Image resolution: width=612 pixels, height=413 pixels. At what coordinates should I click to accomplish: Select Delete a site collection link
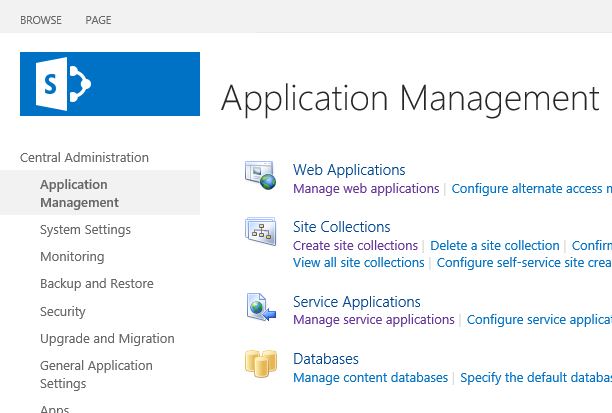click(495, 245)
